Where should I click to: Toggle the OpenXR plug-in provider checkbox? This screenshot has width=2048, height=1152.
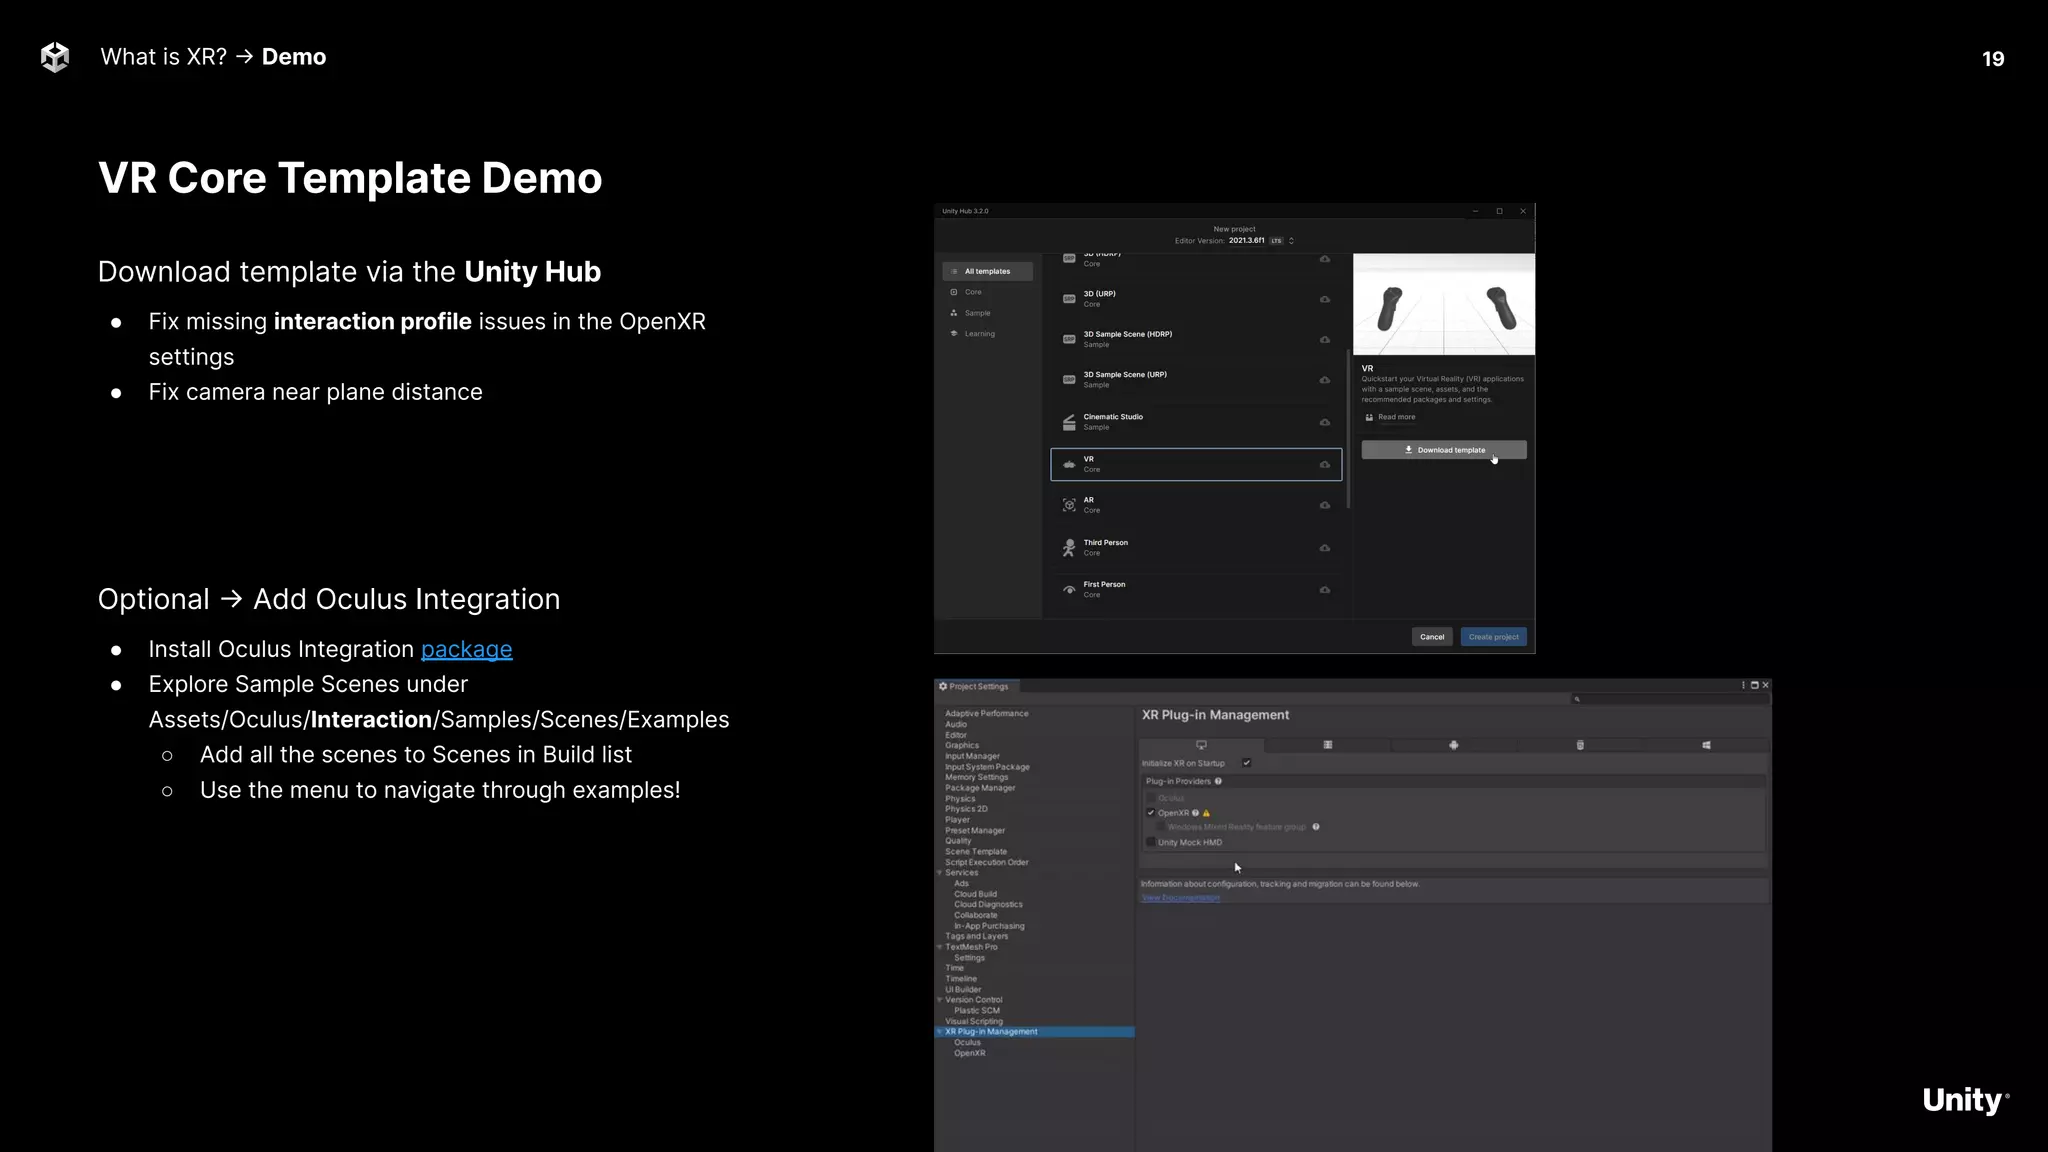pos(1150,813)
